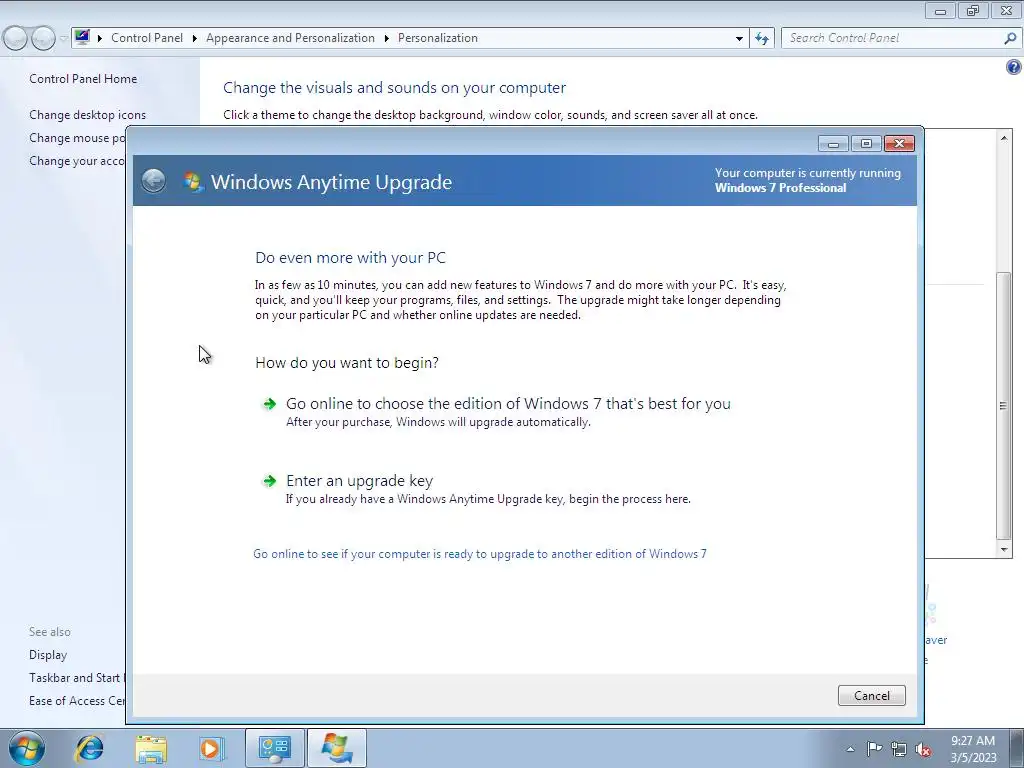Minimize the Windows Anytime Upgrade window
Image resolution: width=1024 pixels, height=768 pixels.
pos(833,144)
